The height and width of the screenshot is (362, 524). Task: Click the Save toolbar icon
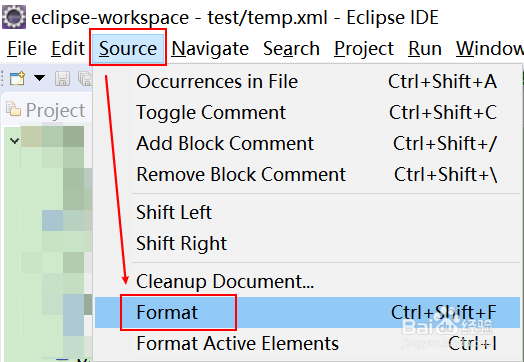point(62,78)
